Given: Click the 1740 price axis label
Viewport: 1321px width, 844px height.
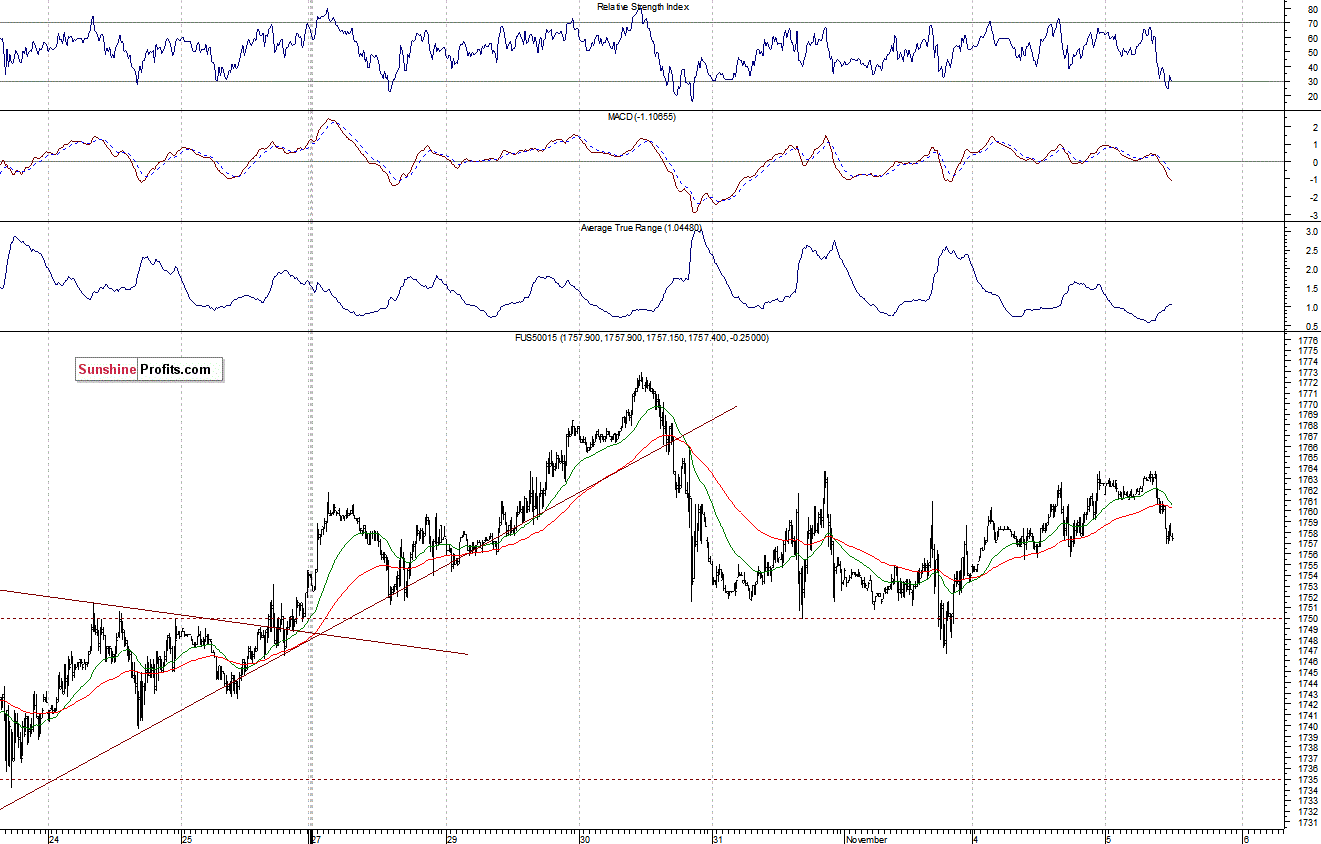Looking at the screenshot, I should tap(1306, 726).
